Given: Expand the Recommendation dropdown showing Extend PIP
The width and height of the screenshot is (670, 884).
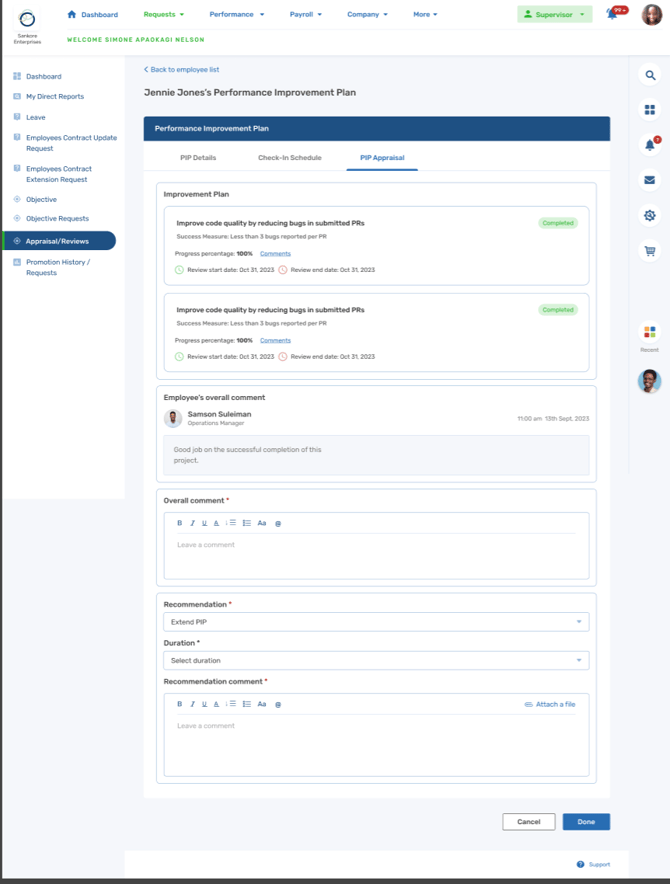Looking at the screenshot, I should (376, 622).
